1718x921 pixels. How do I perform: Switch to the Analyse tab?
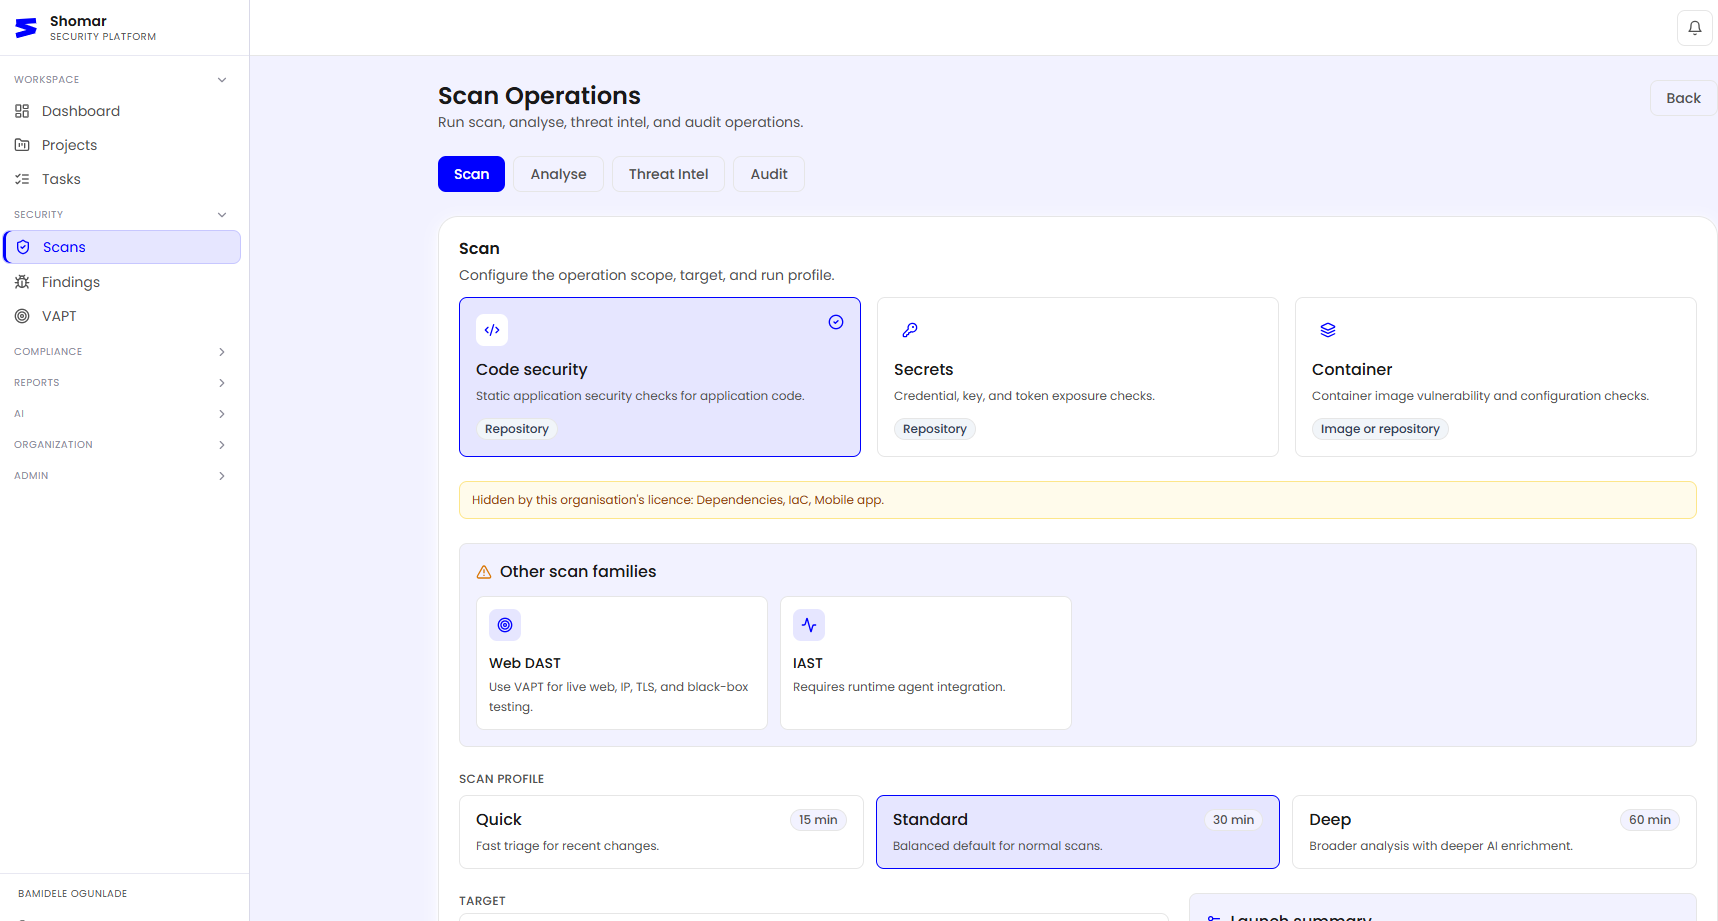click(x=558, y=174)
